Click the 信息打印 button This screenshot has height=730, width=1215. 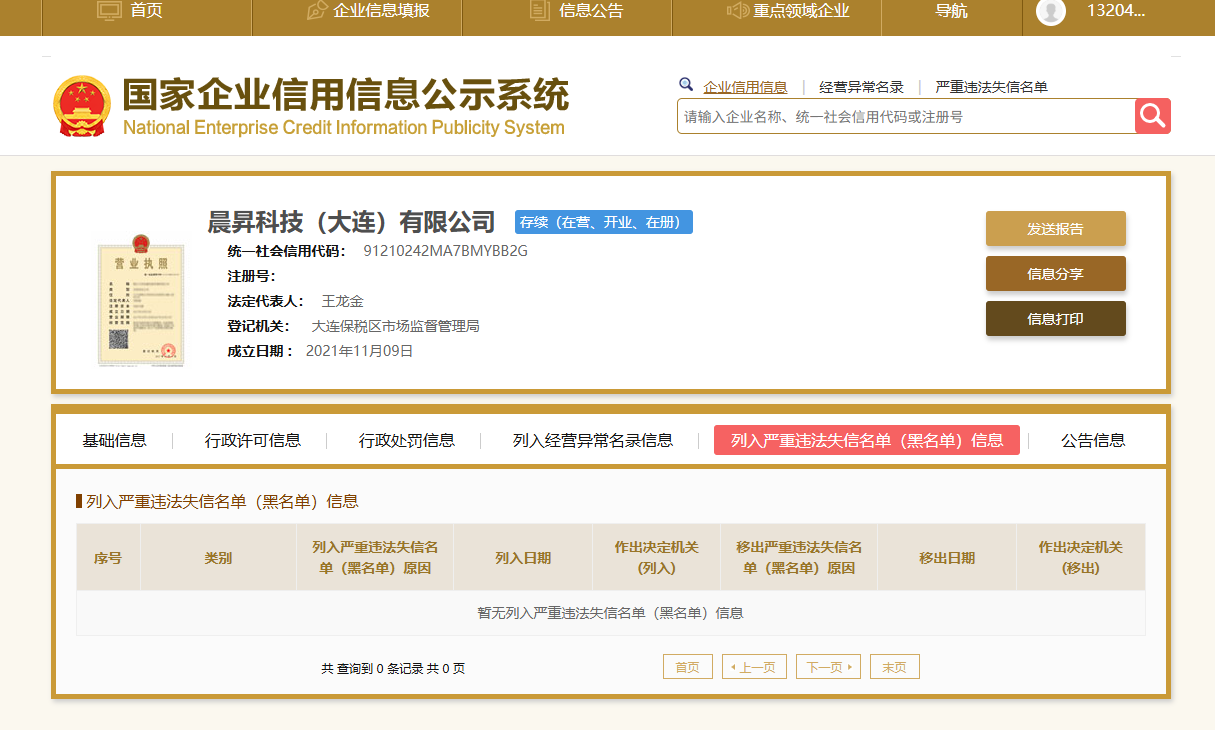[1056, 318]
